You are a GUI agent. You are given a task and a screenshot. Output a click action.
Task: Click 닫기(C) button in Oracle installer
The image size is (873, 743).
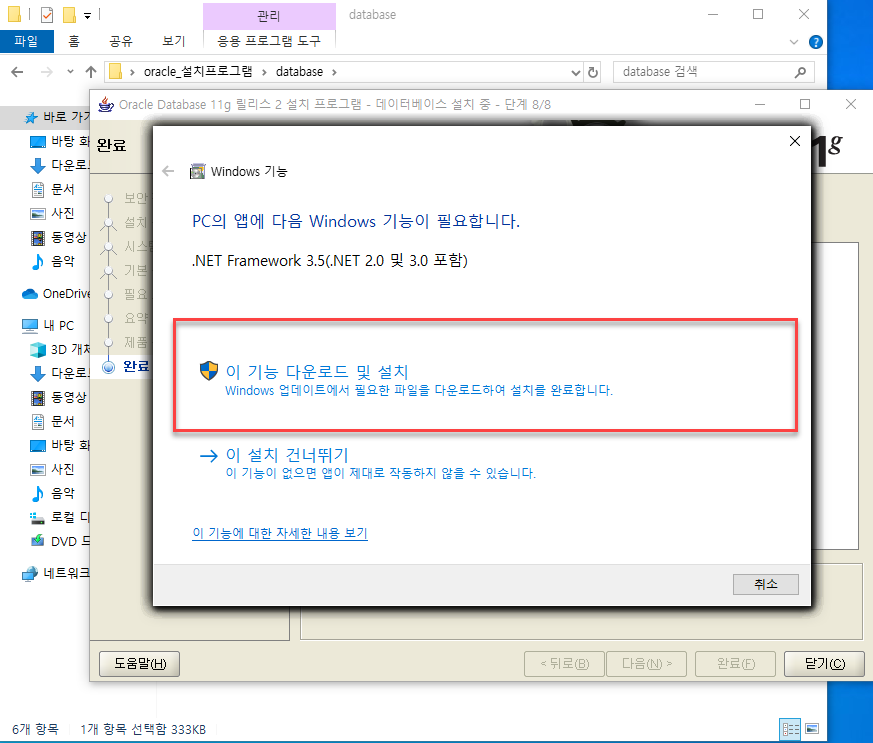click(x=824, y=663)
